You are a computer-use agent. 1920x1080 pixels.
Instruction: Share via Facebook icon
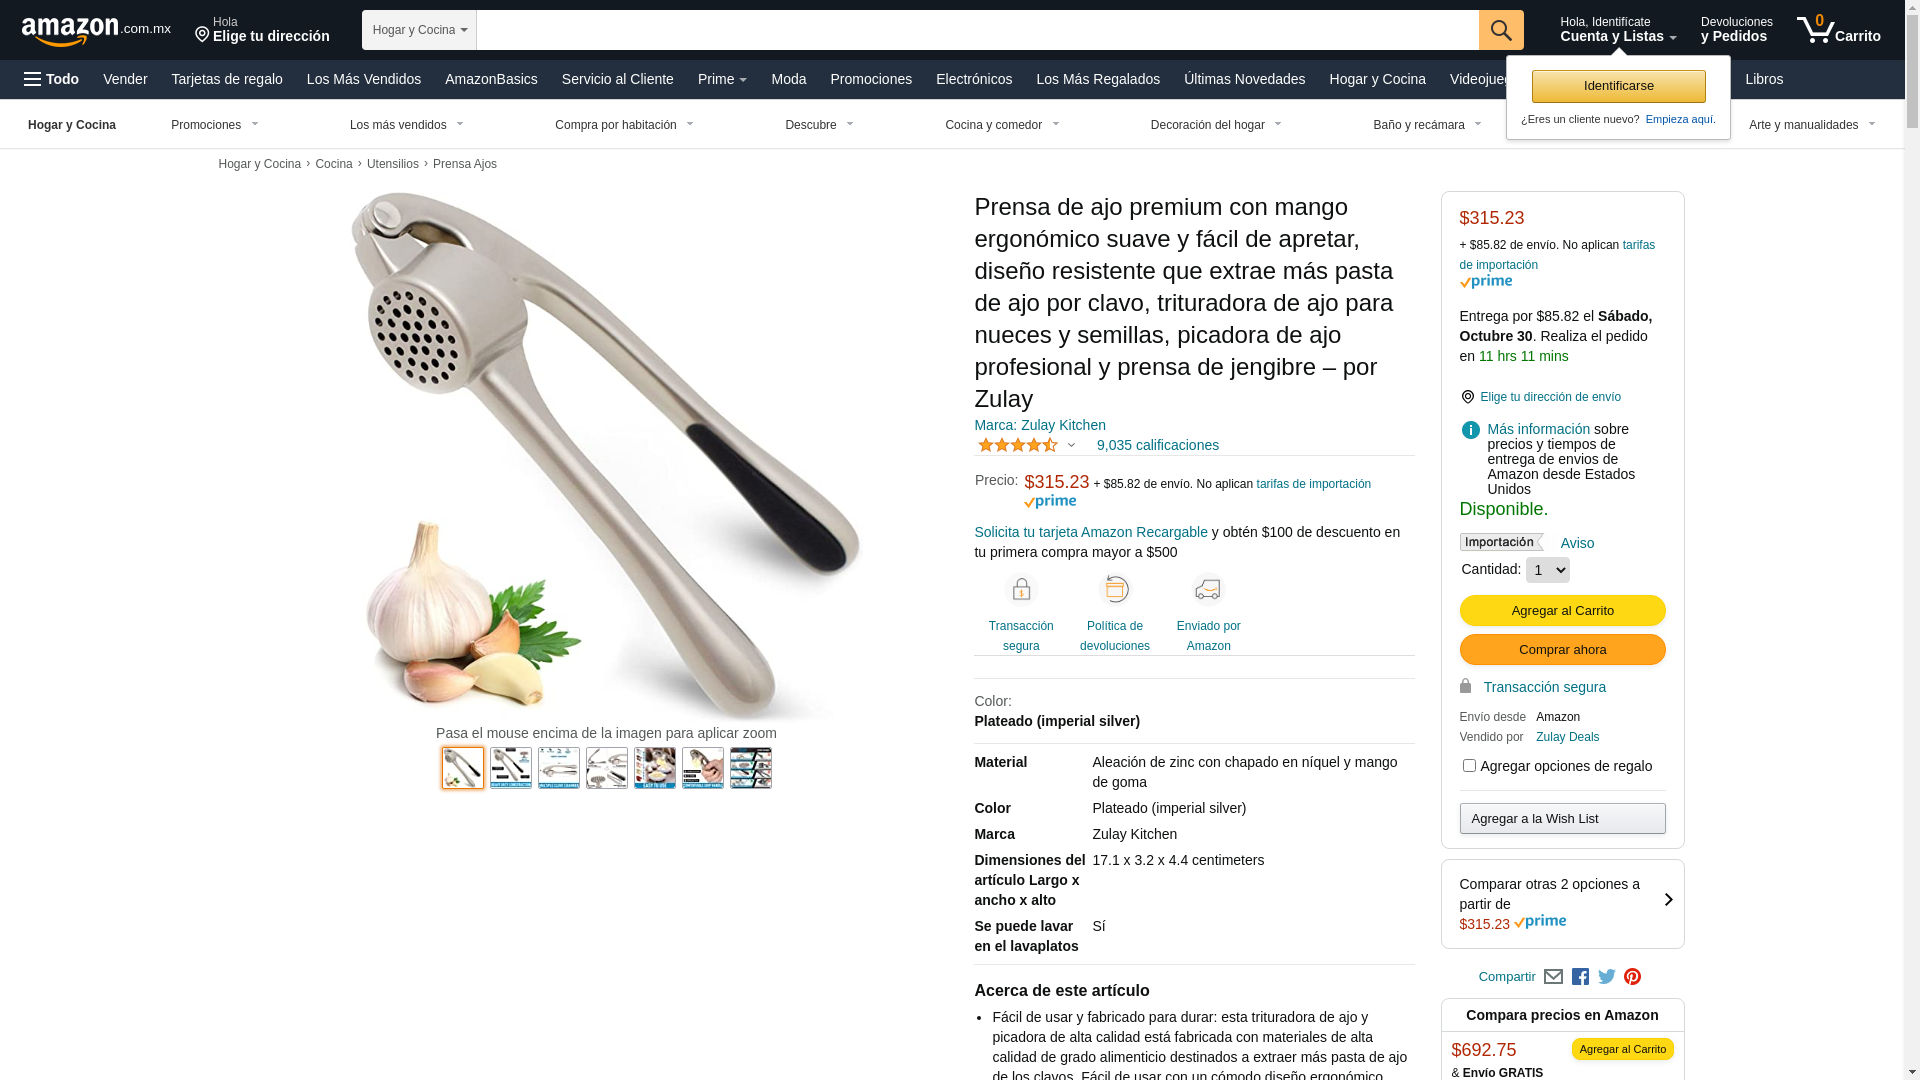point(1580,977)
